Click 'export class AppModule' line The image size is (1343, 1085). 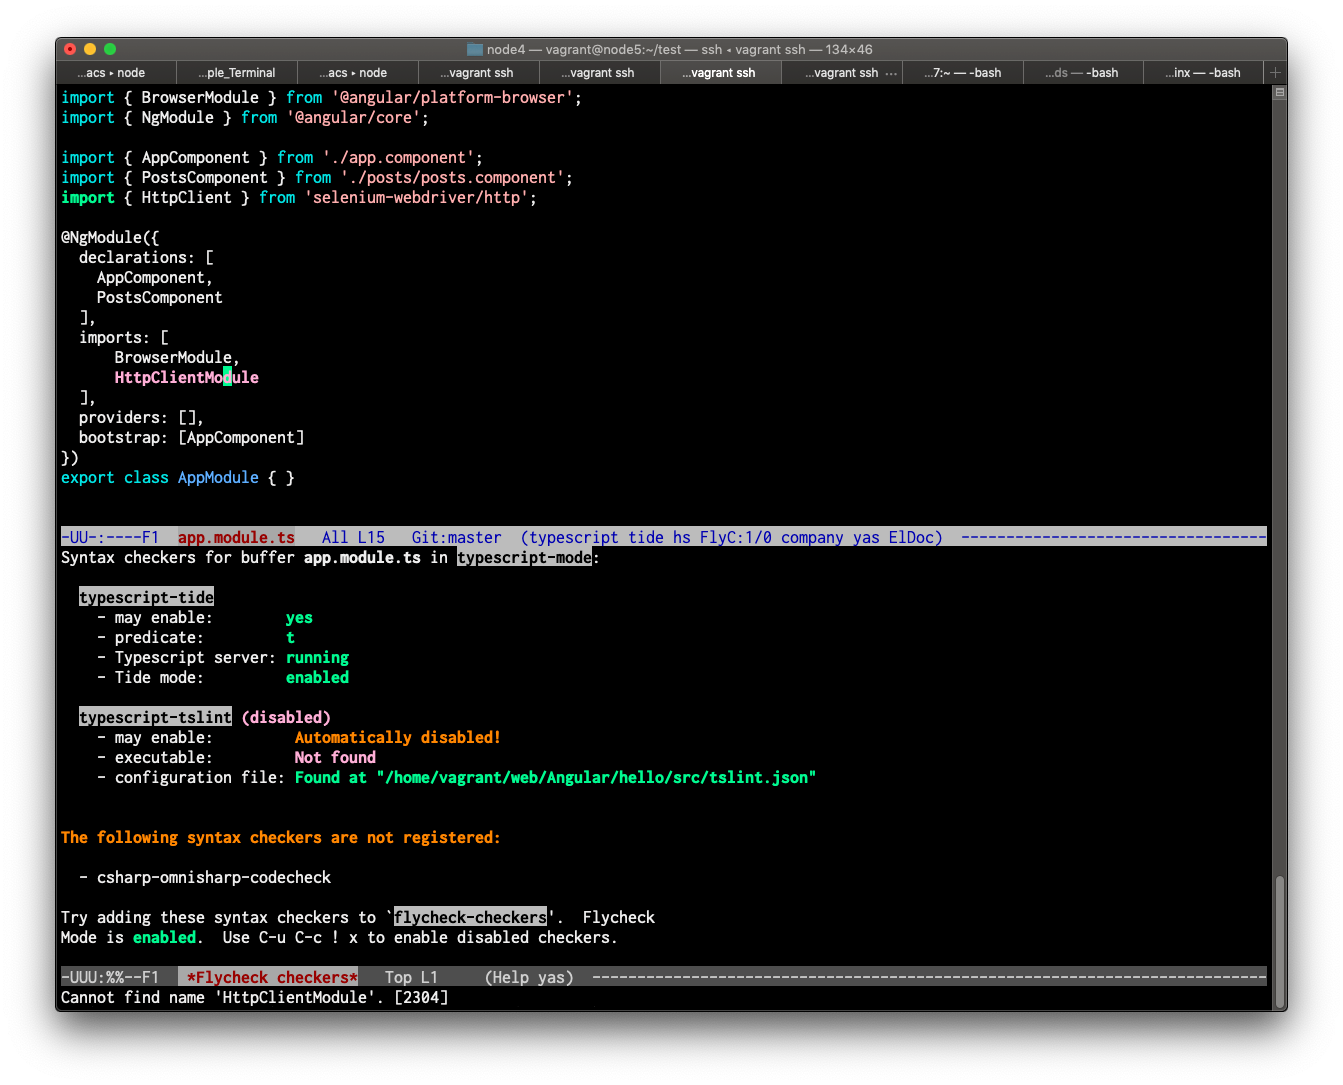tap(178, 478)
